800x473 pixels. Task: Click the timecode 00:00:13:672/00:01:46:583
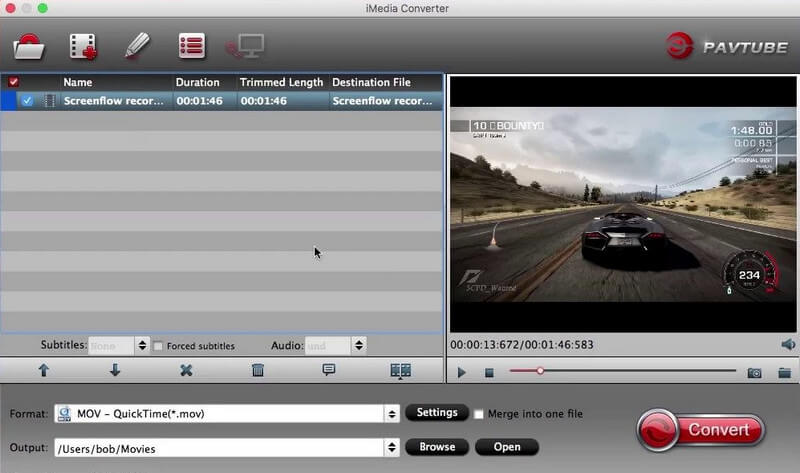pyautogui.click(x=522, y=345)
